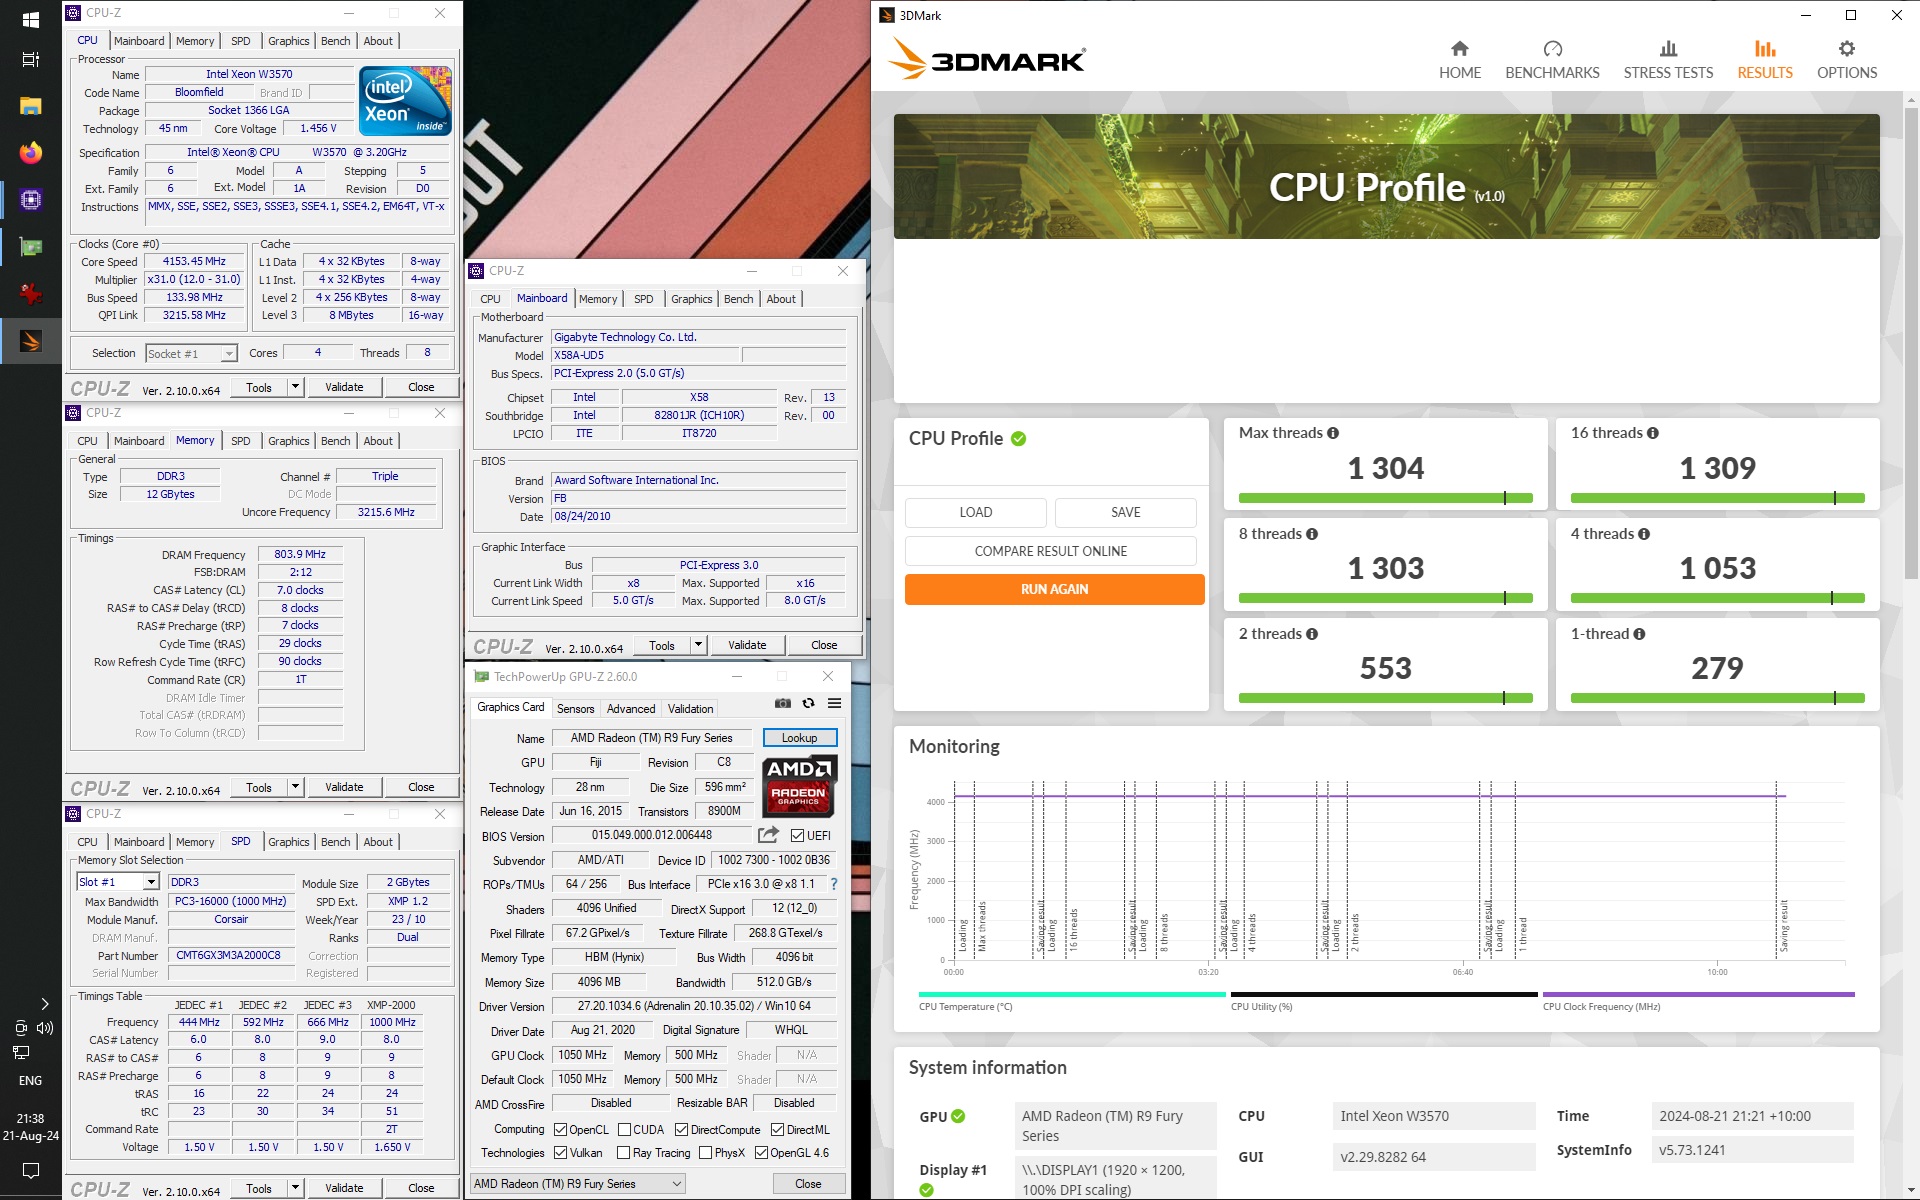Viewport: 1920px width, 1200px height.
Task: Open About tab in SPD CPU-Z window
Action: [378, 842]
